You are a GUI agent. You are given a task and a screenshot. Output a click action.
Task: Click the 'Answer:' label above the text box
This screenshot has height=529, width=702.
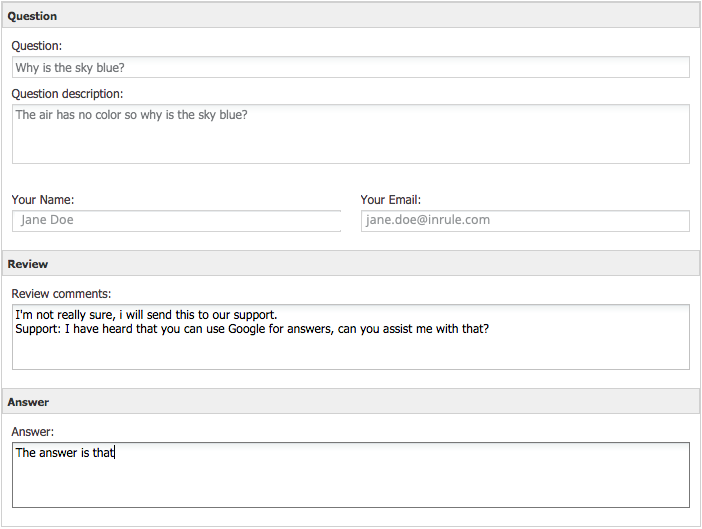[x=32, y=432]
